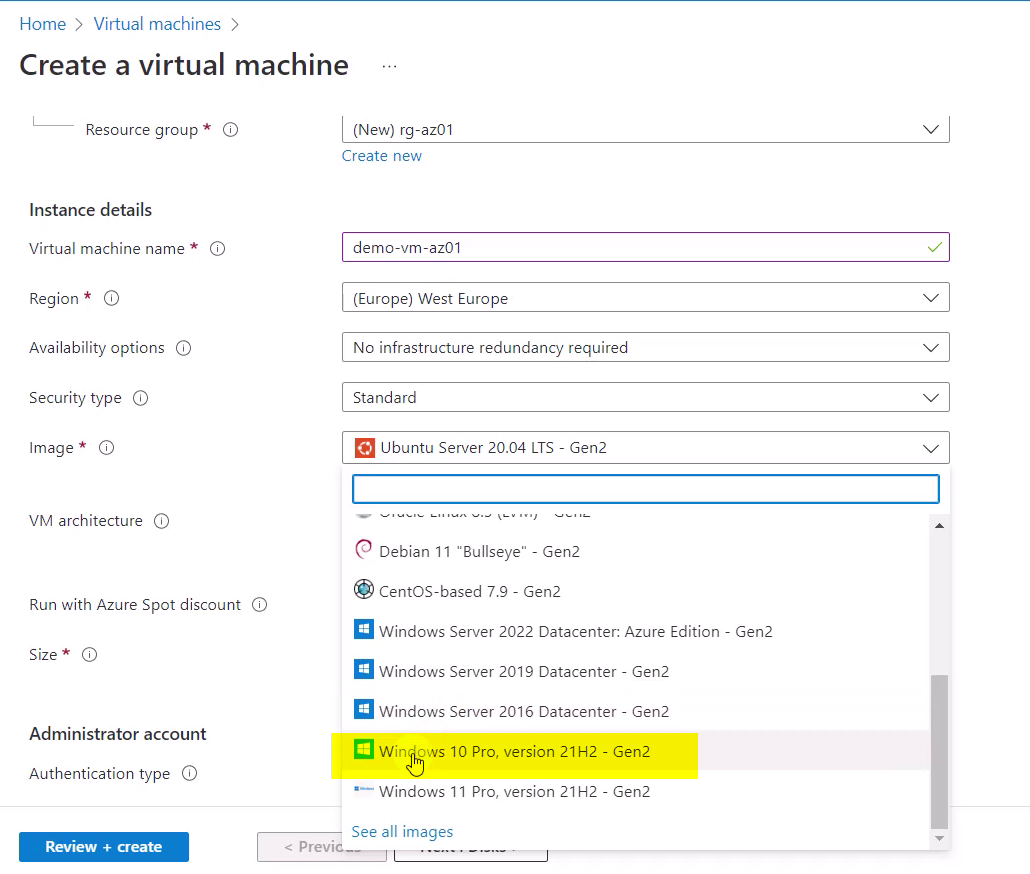Select Debian 11 "Bullseye" - Gen2 image

[x=636, y=552]
